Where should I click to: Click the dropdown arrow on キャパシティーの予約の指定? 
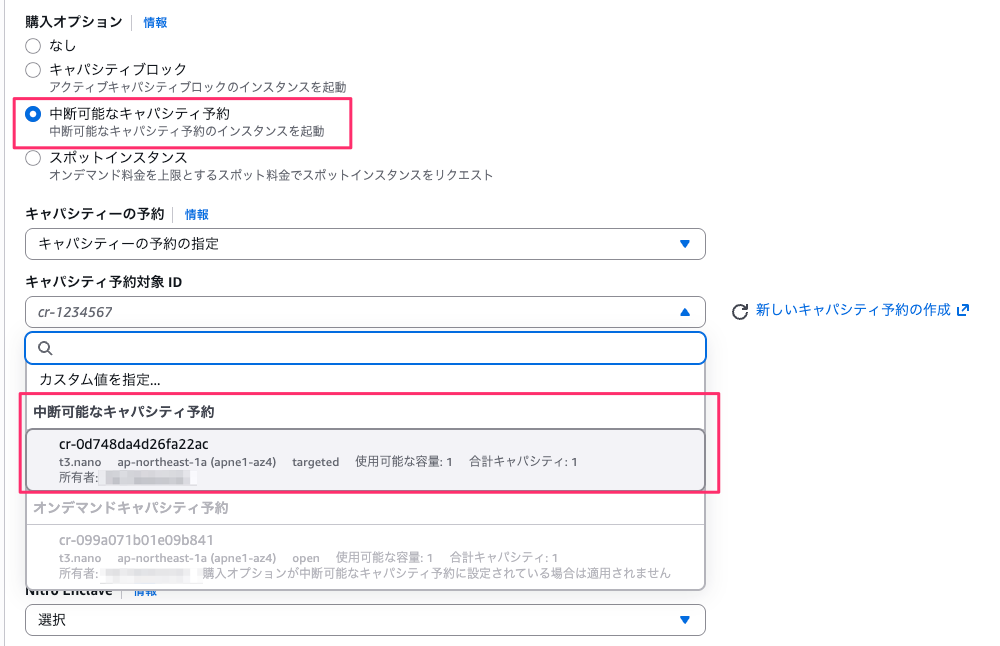click(x=687, y=243)
